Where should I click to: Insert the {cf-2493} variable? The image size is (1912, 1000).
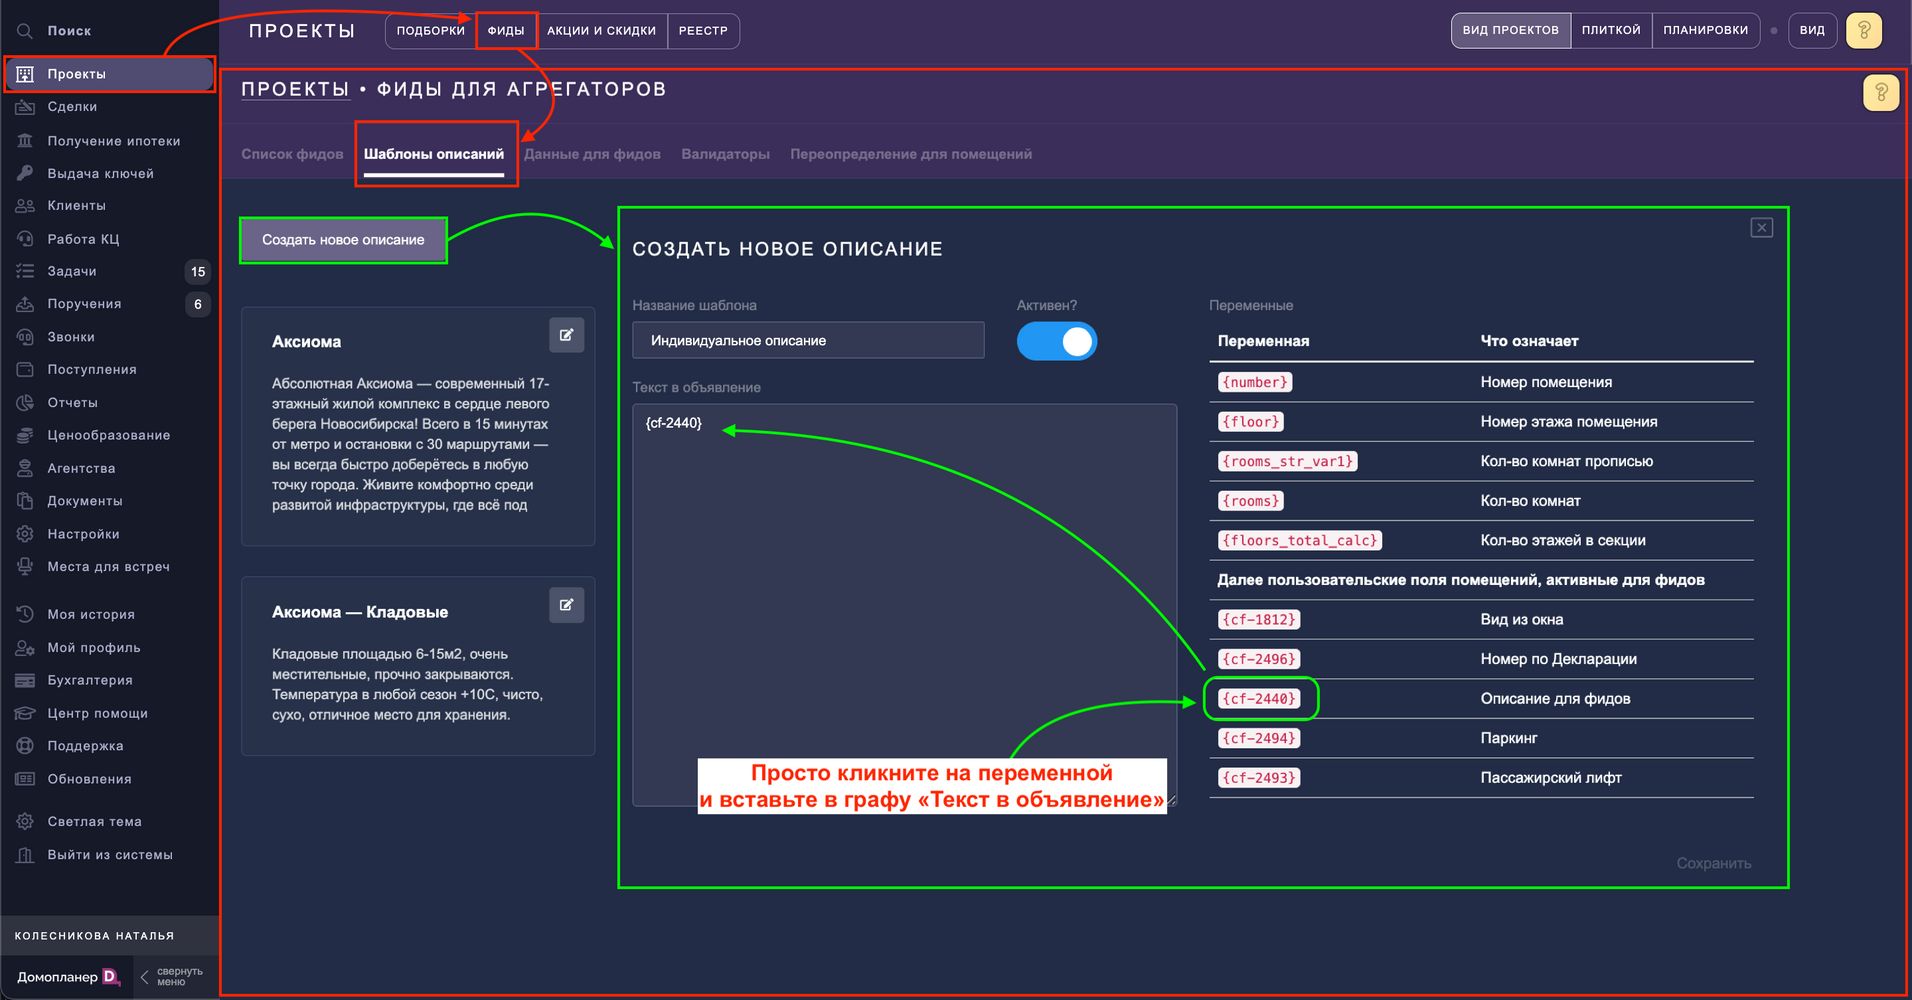[x=1259, y=778]
